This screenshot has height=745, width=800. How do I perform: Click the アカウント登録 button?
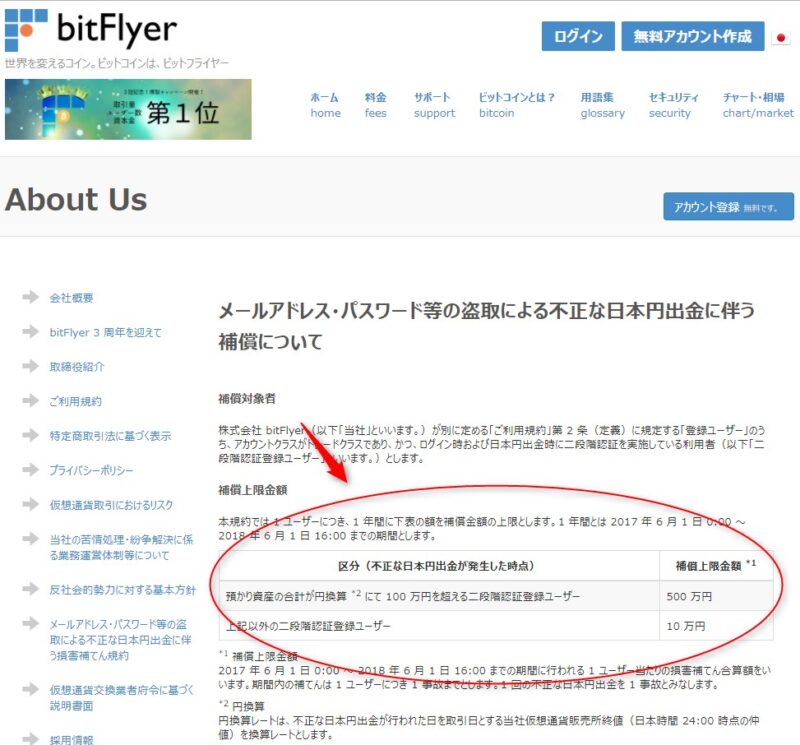click(x=729, y=207)
